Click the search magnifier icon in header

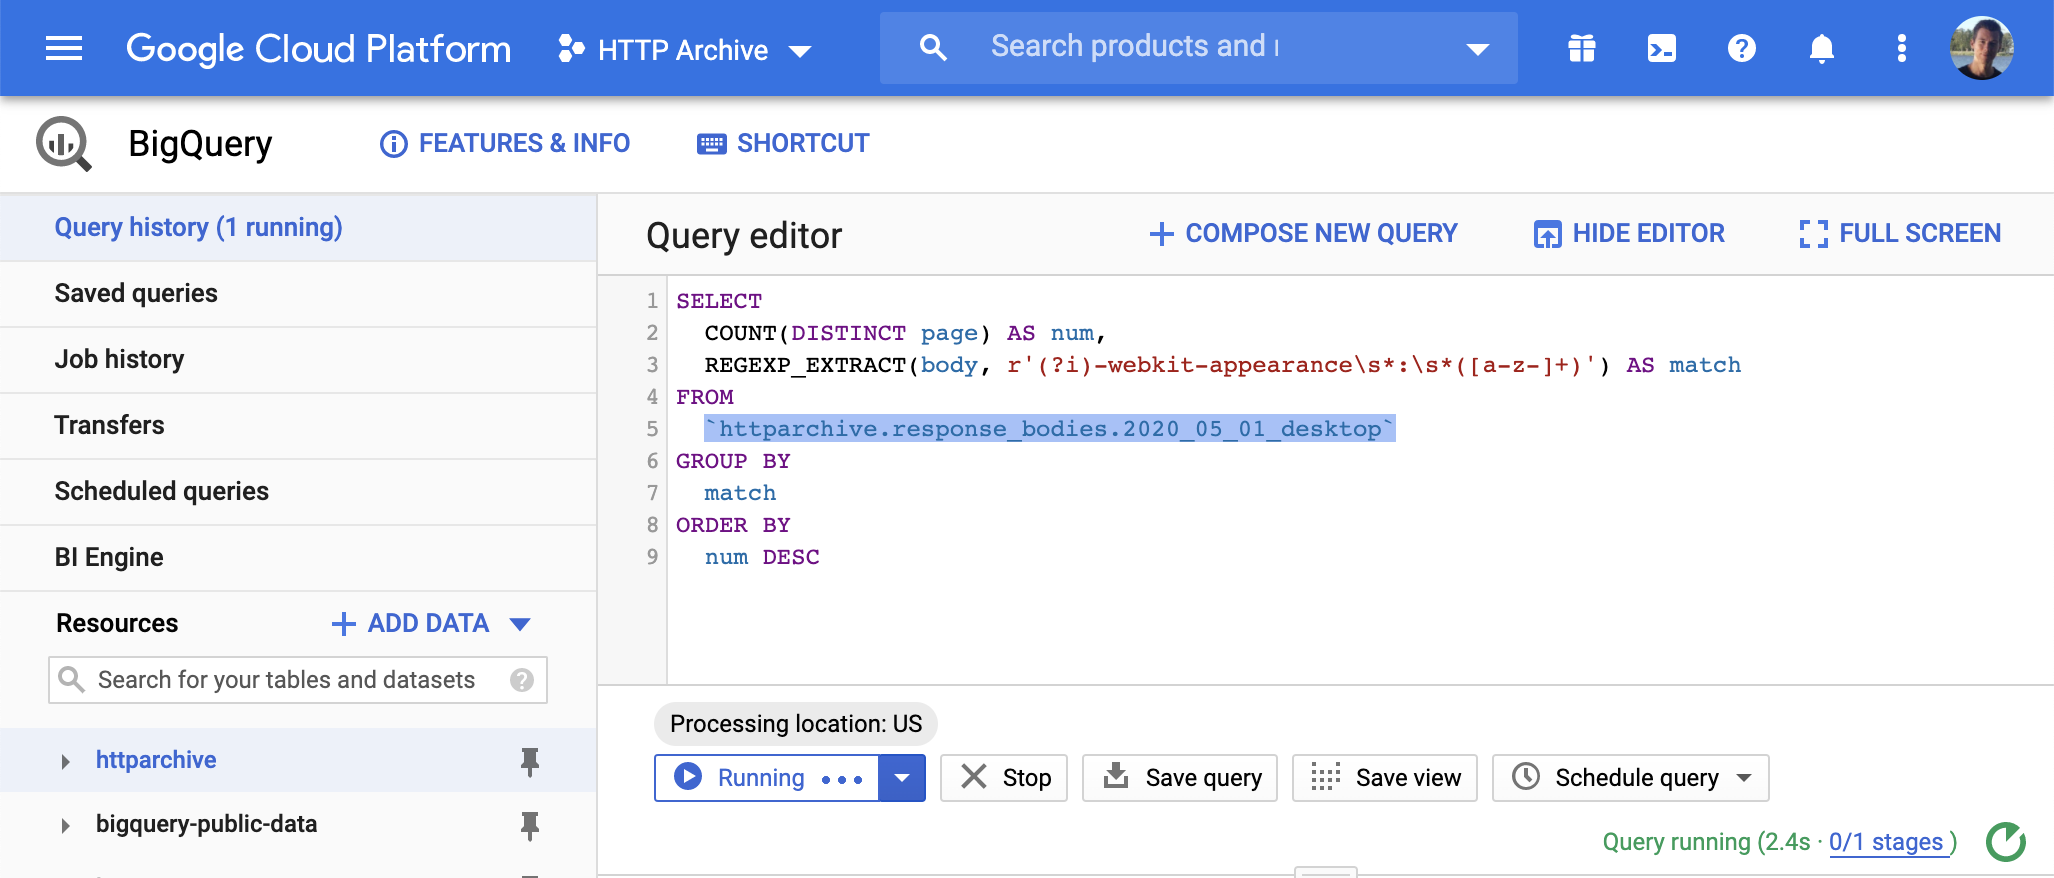(x=932, y=48)
